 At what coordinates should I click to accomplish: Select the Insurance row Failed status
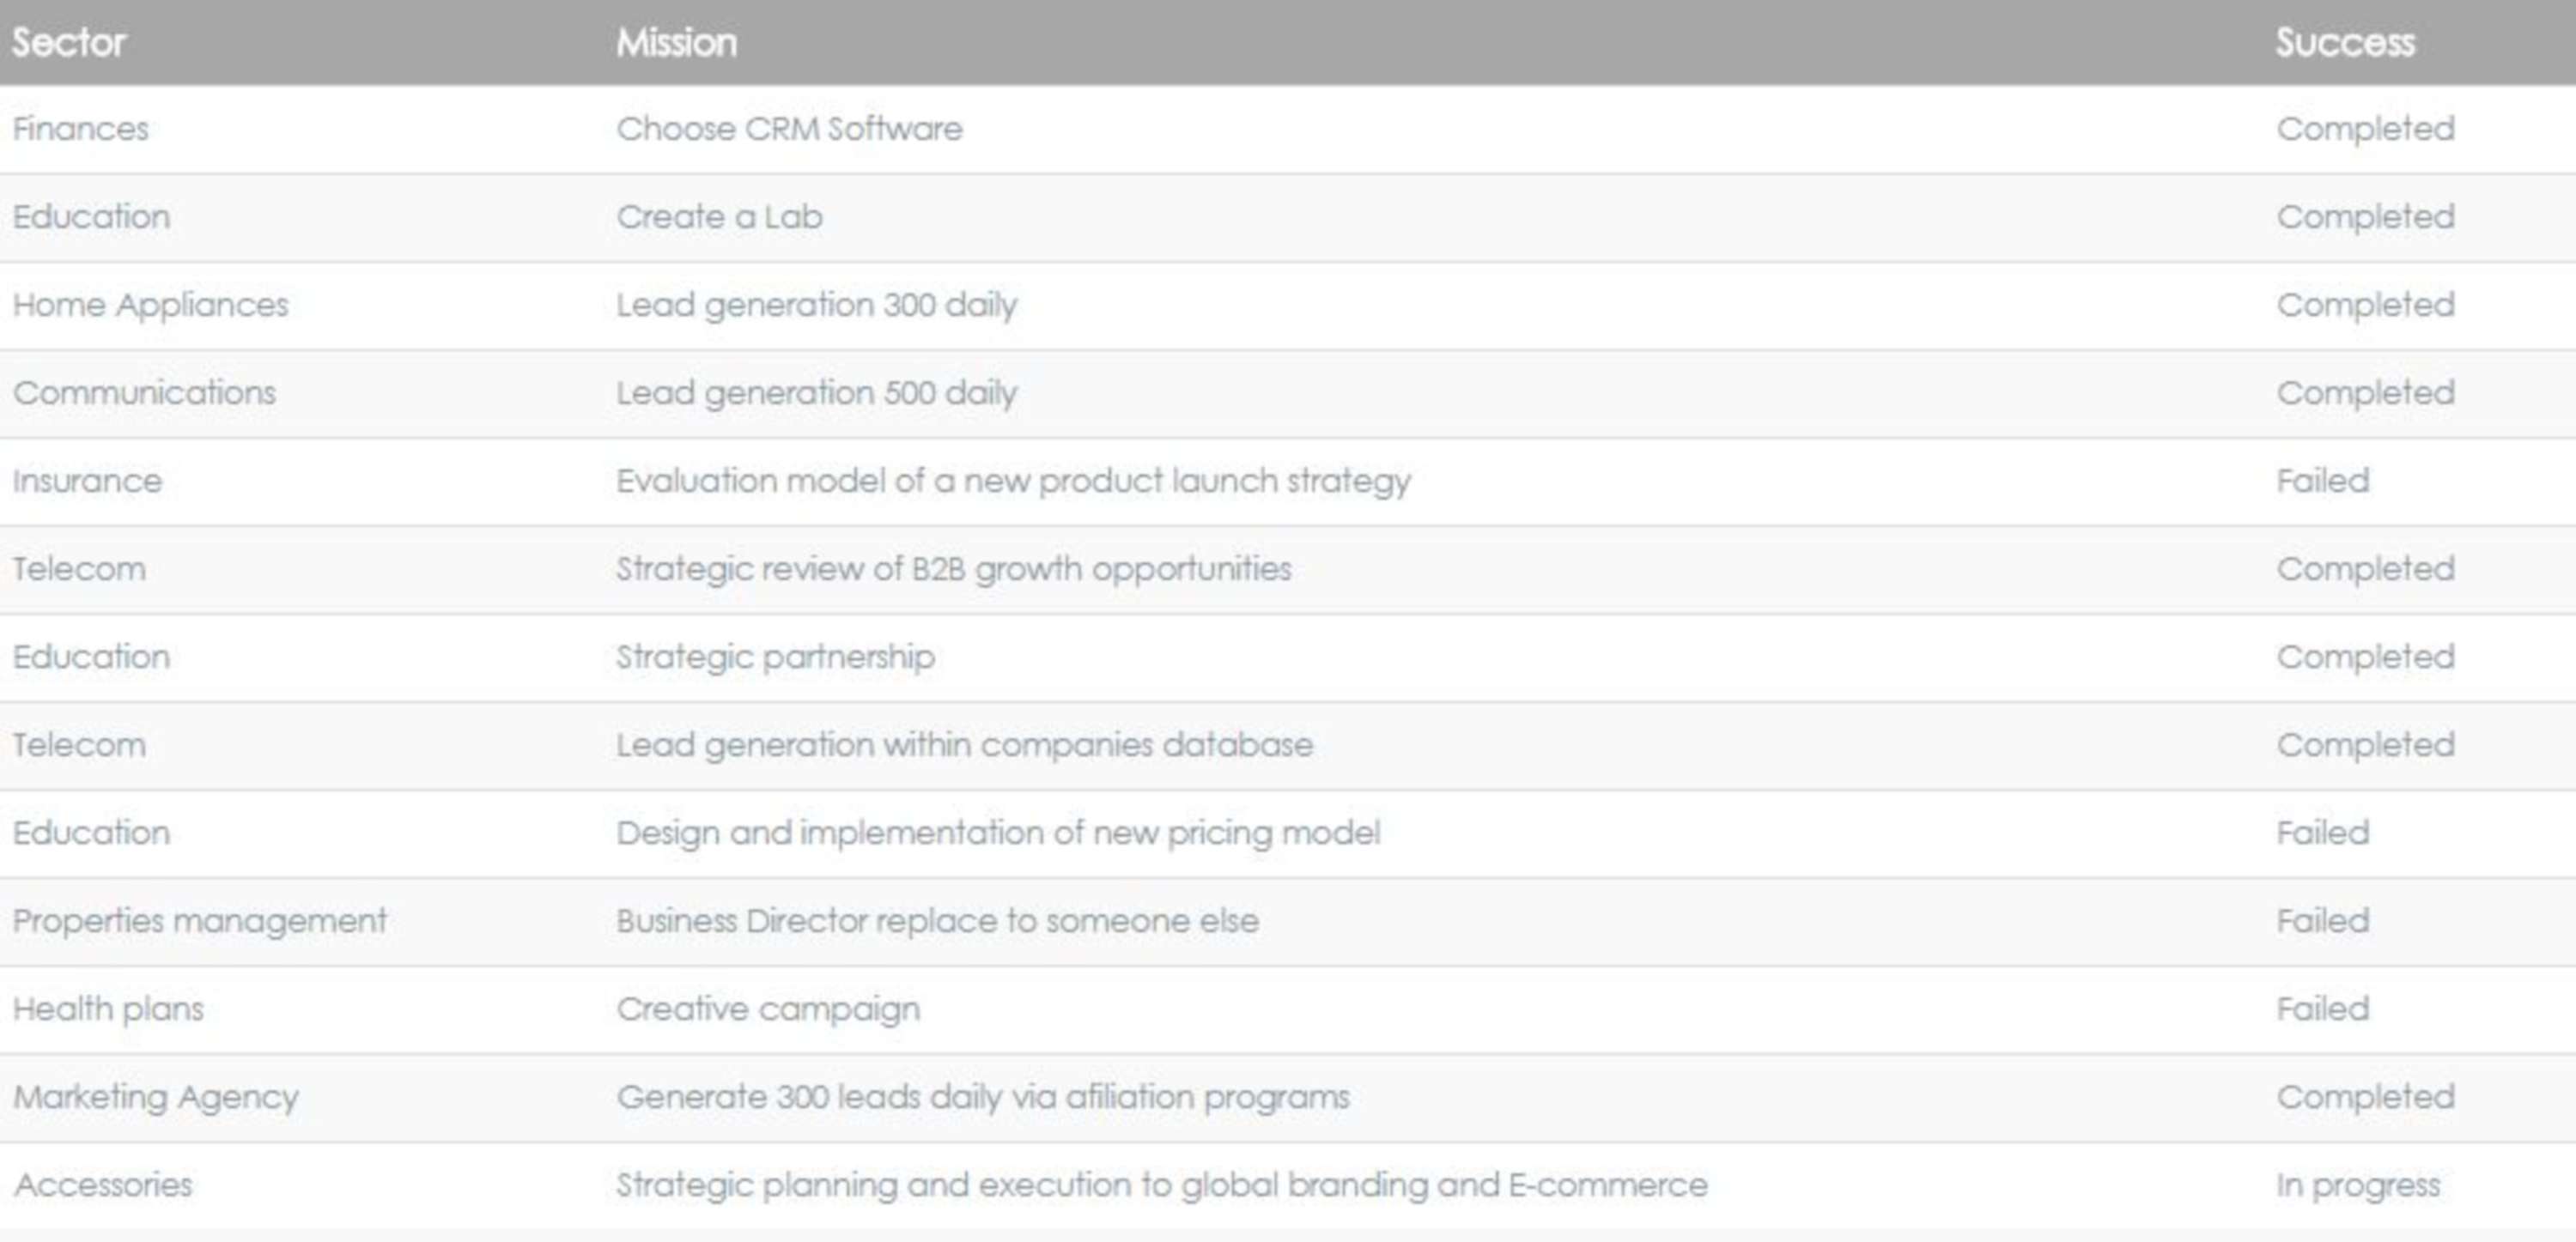(x=2322, y=481)
